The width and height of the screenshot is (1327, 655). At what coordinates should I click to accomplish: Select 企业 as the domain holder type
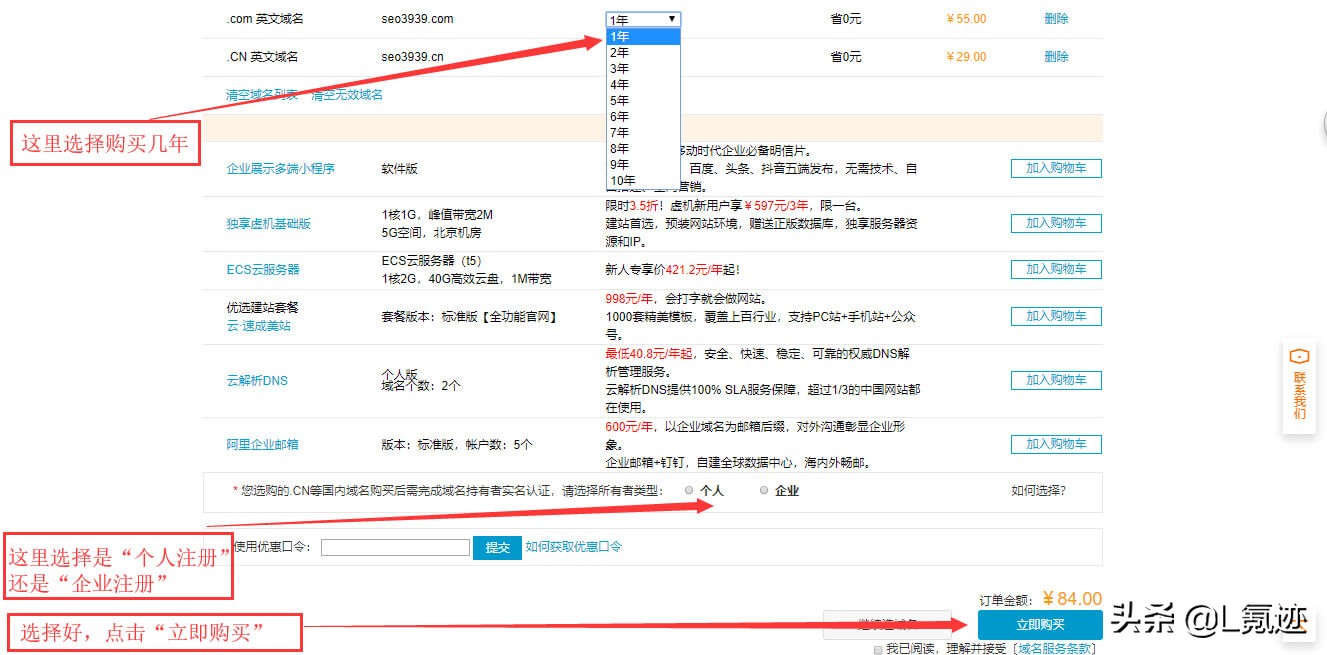tap(764, 490)
